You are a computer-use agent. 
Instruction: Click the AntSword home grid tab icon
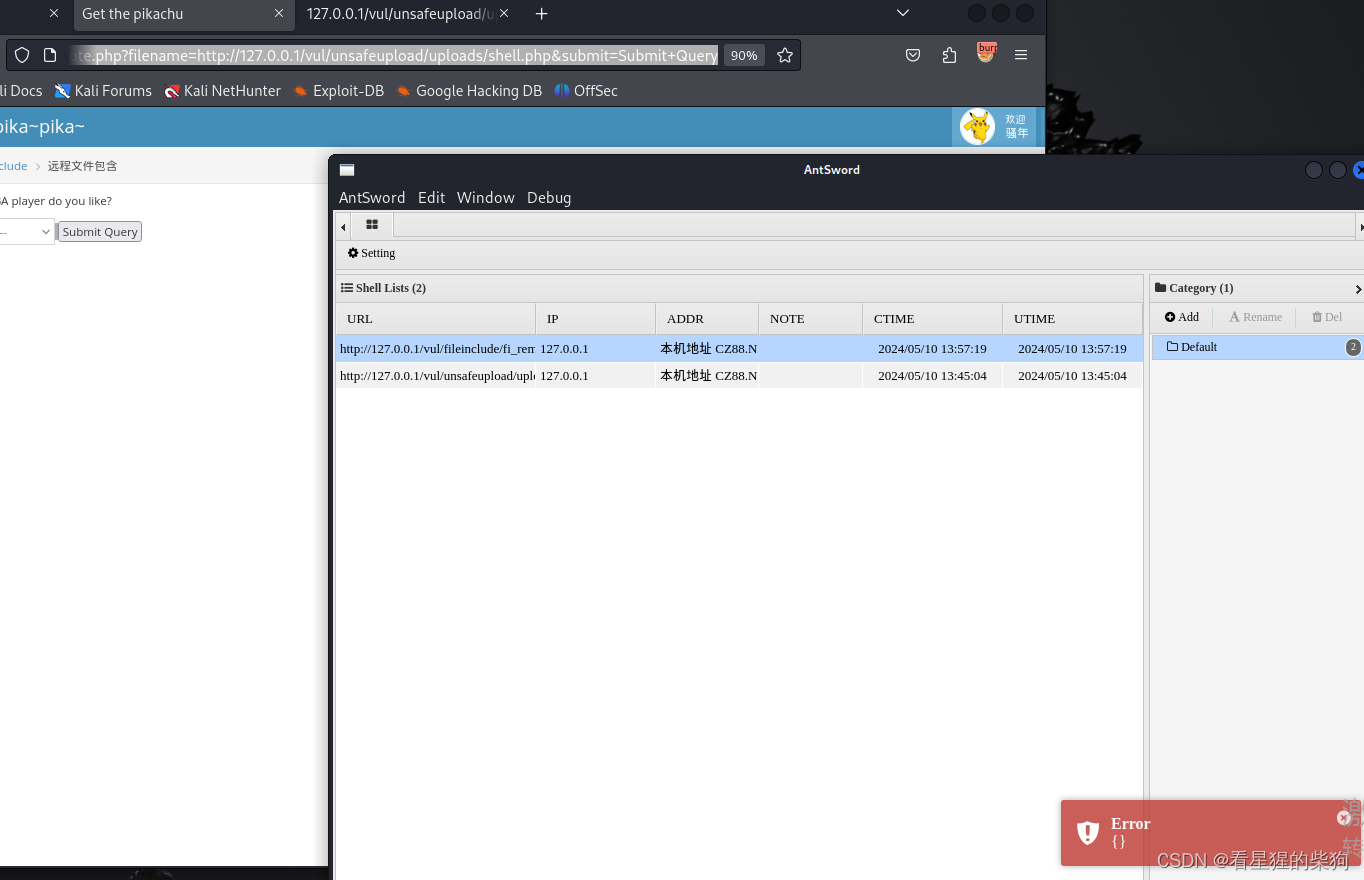click(x=372, y=225)
